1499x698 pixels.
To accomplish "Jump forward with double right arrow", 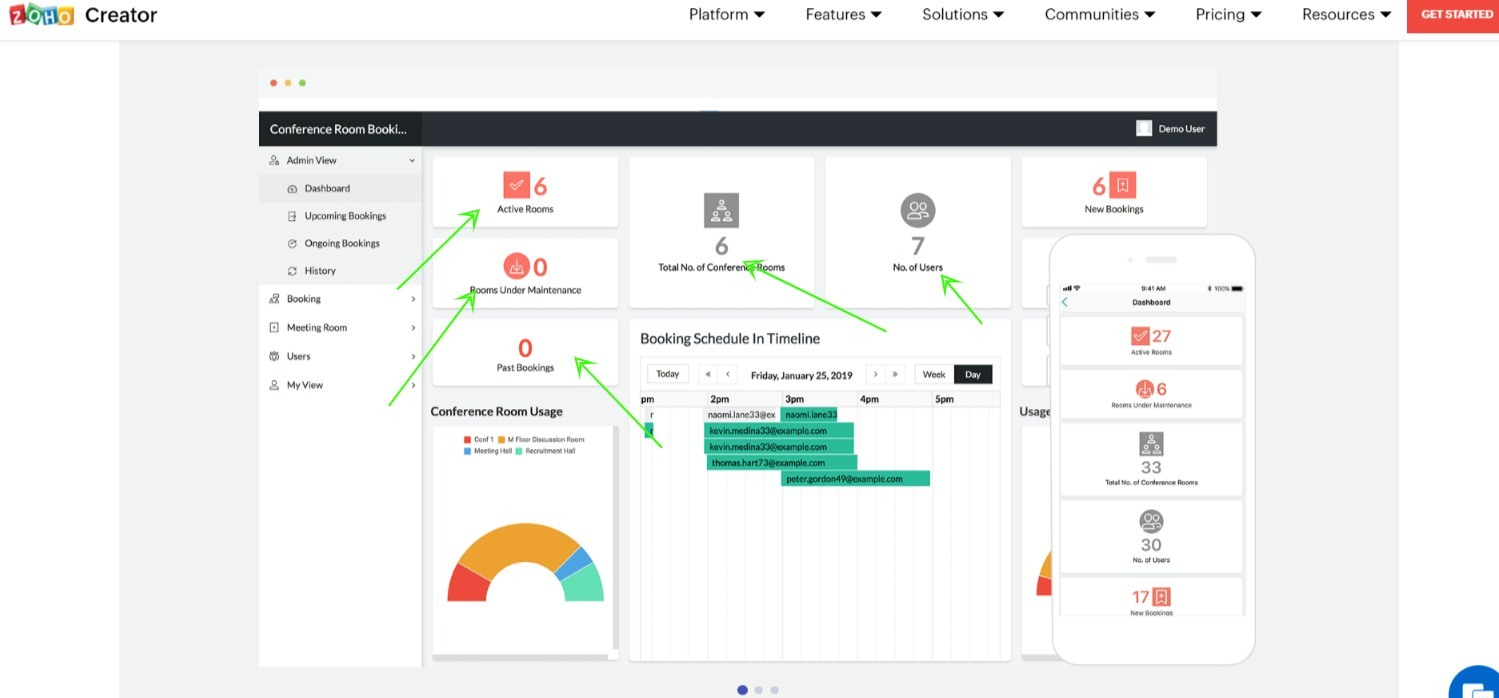I will coord(895,374).
